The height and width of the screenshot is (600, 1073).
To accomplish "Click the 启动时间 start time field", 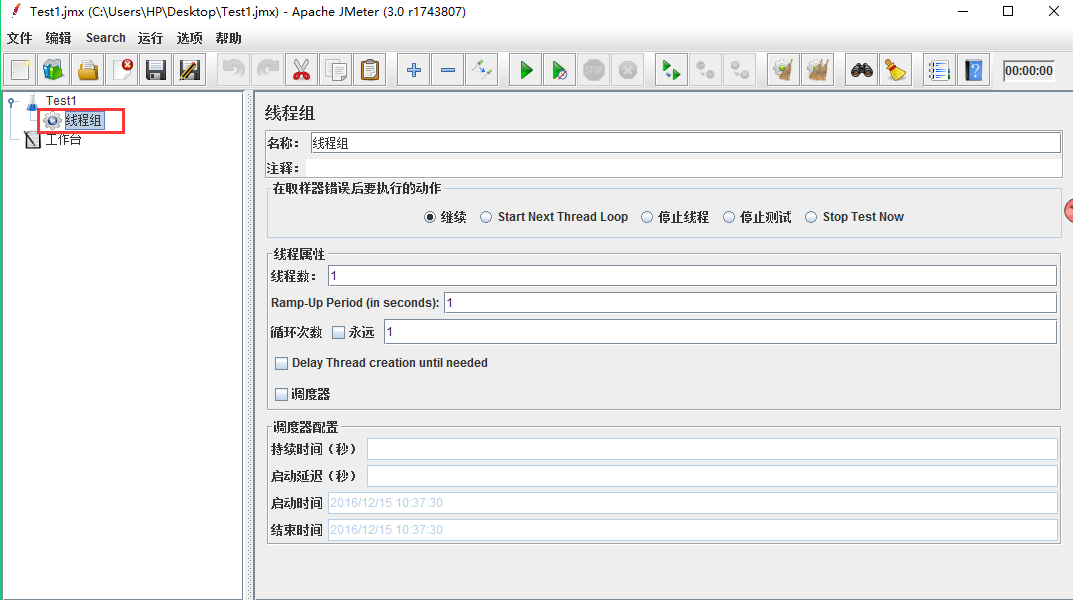I will pos(693,503).
